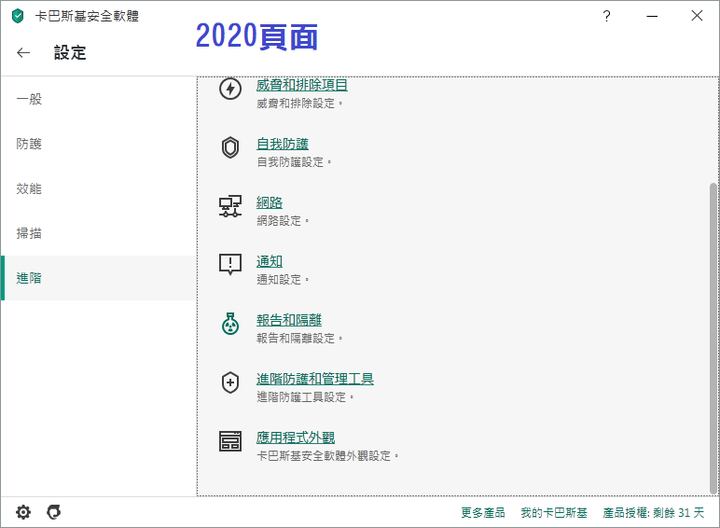Click the 更多產品 link in the footer
The image size is (720, 528).
483,512
